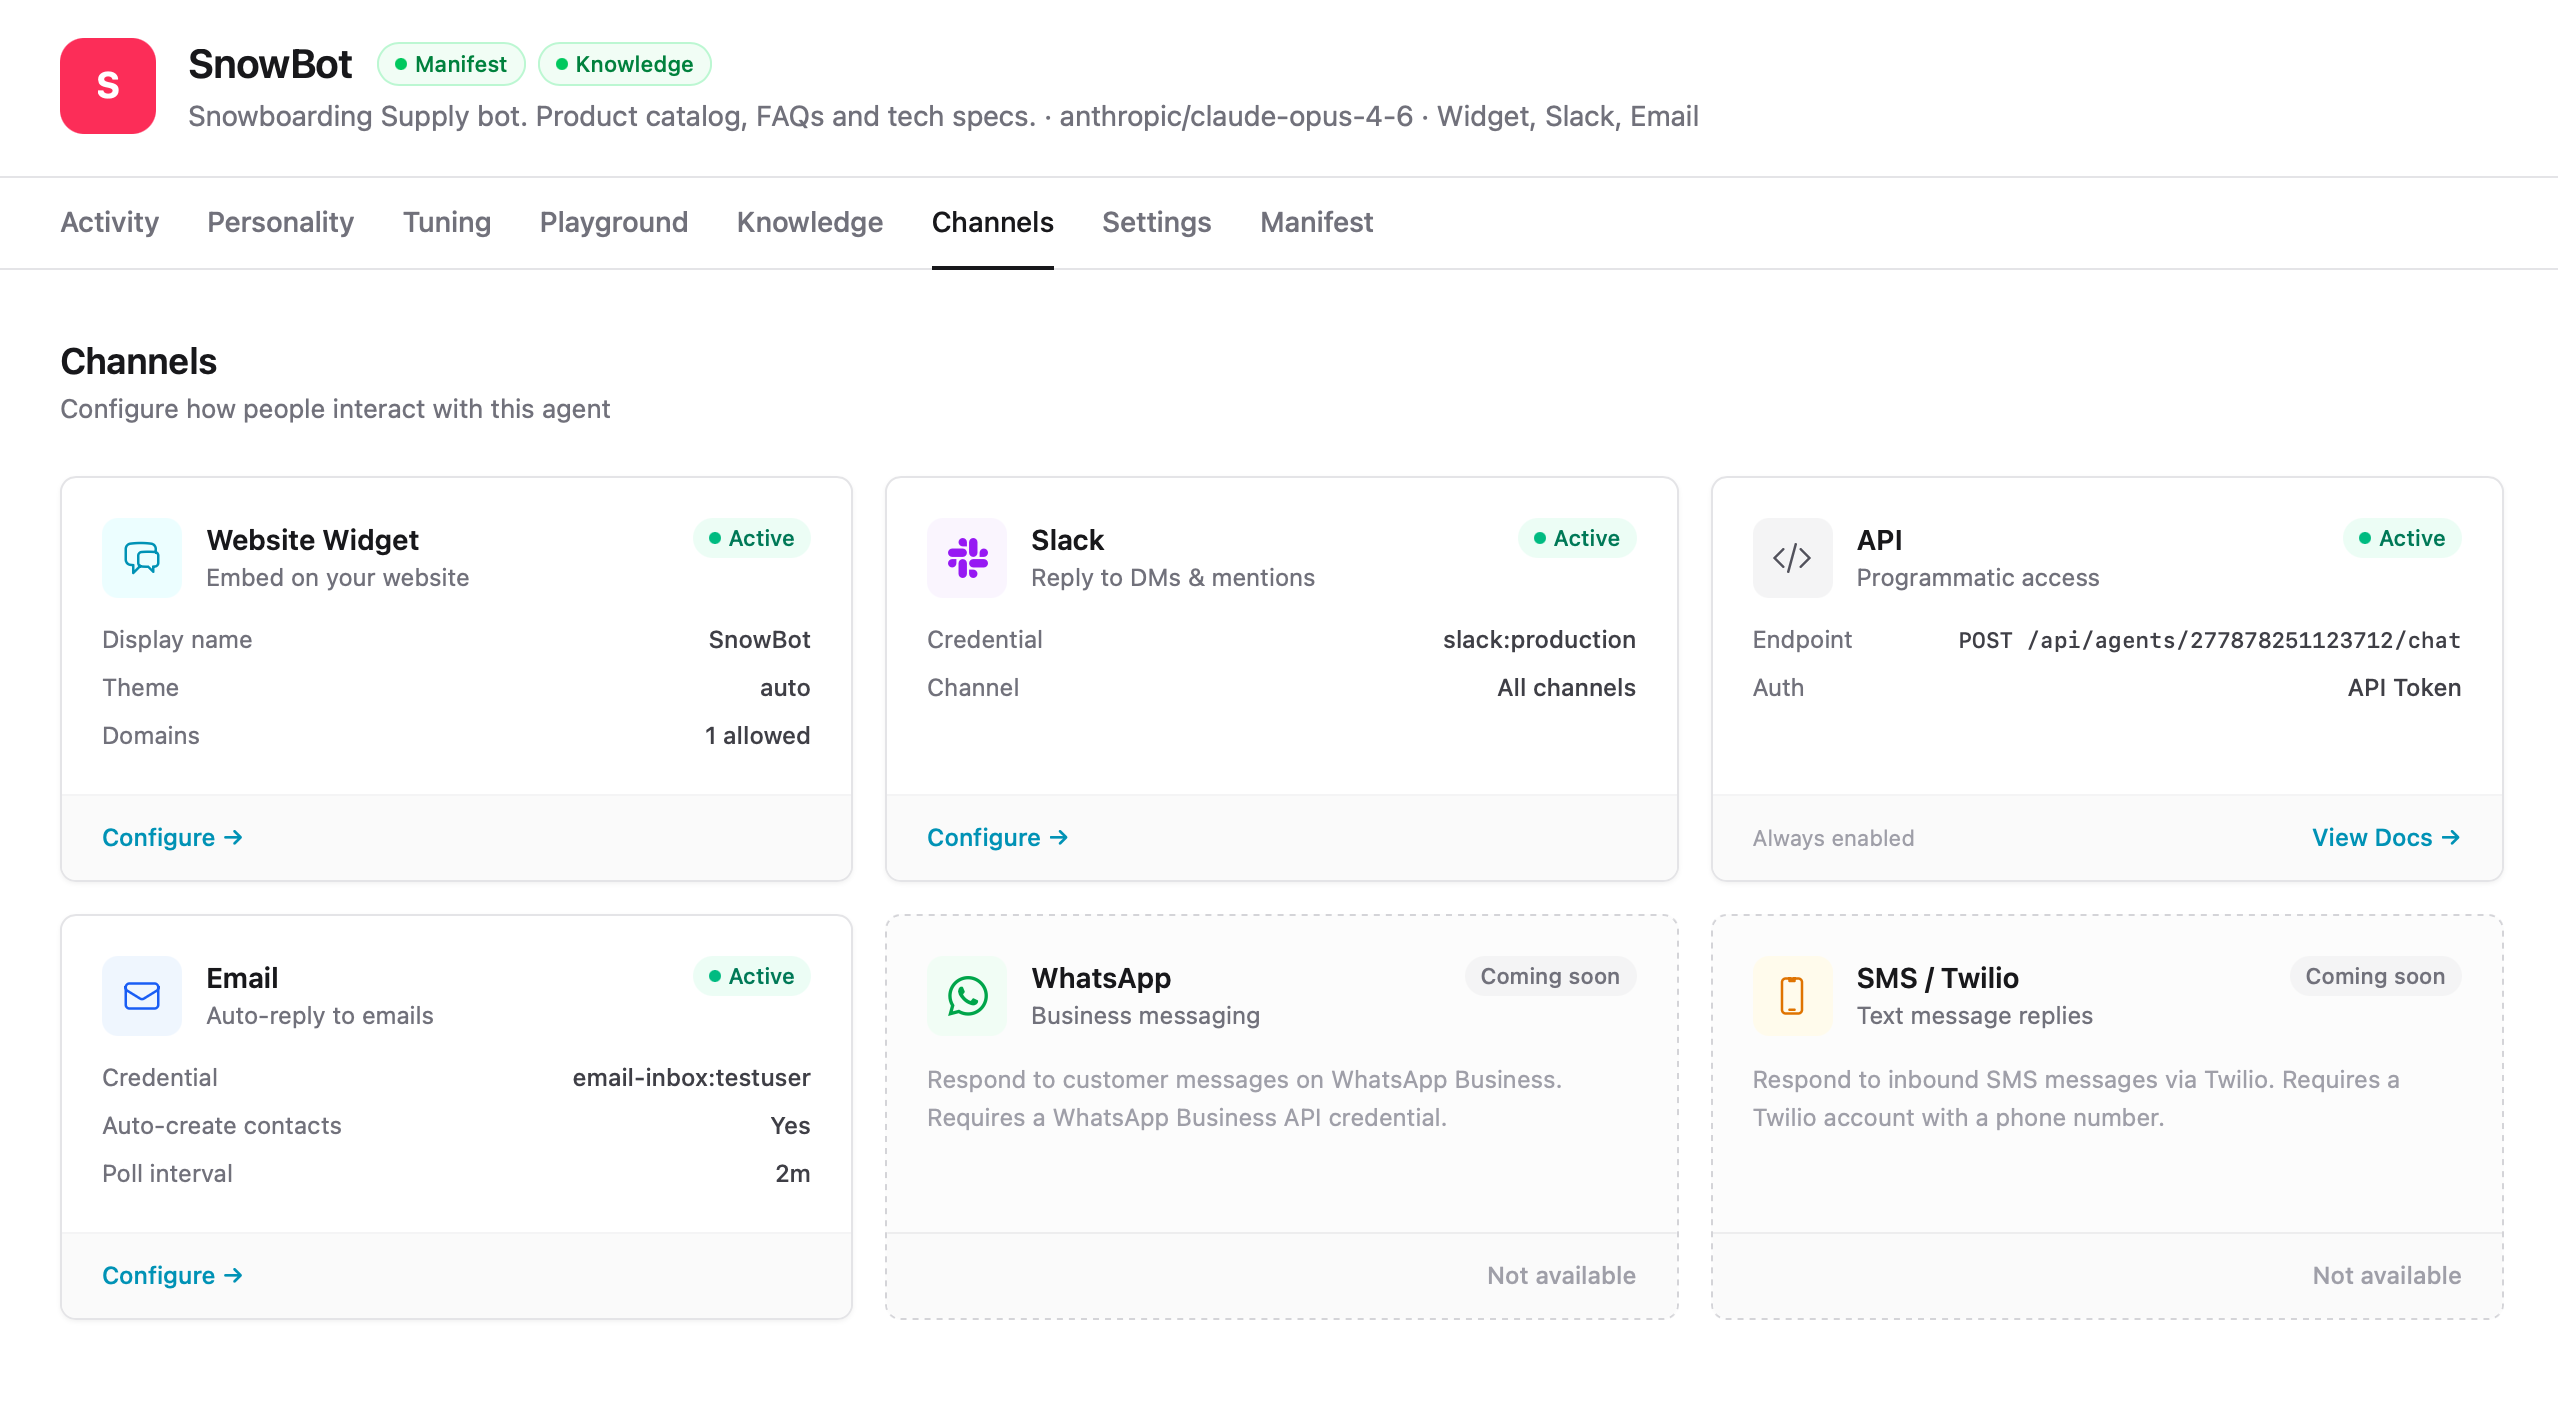
Task: Click Configure on the Email card
Action: (x=172, y=1276)
